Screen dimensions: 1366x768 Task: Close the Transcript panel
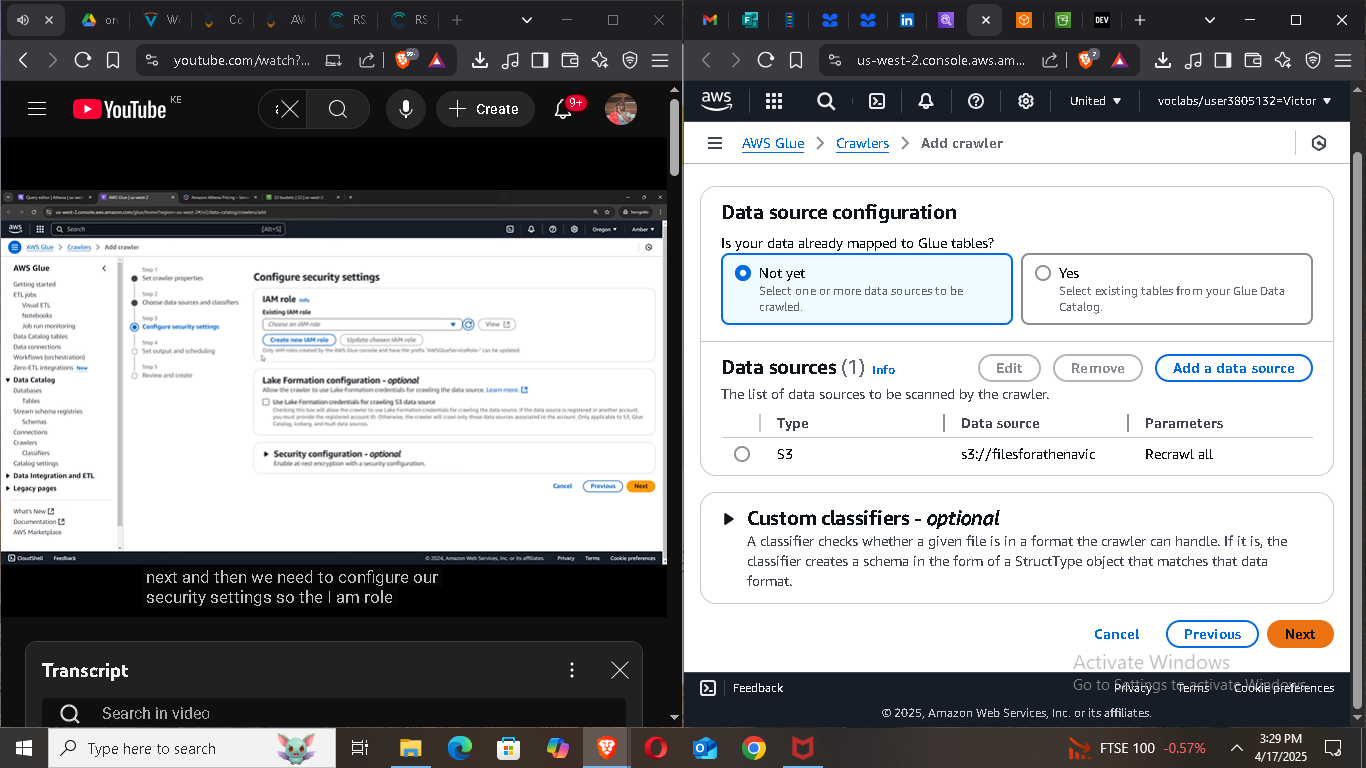coord(620,670)
